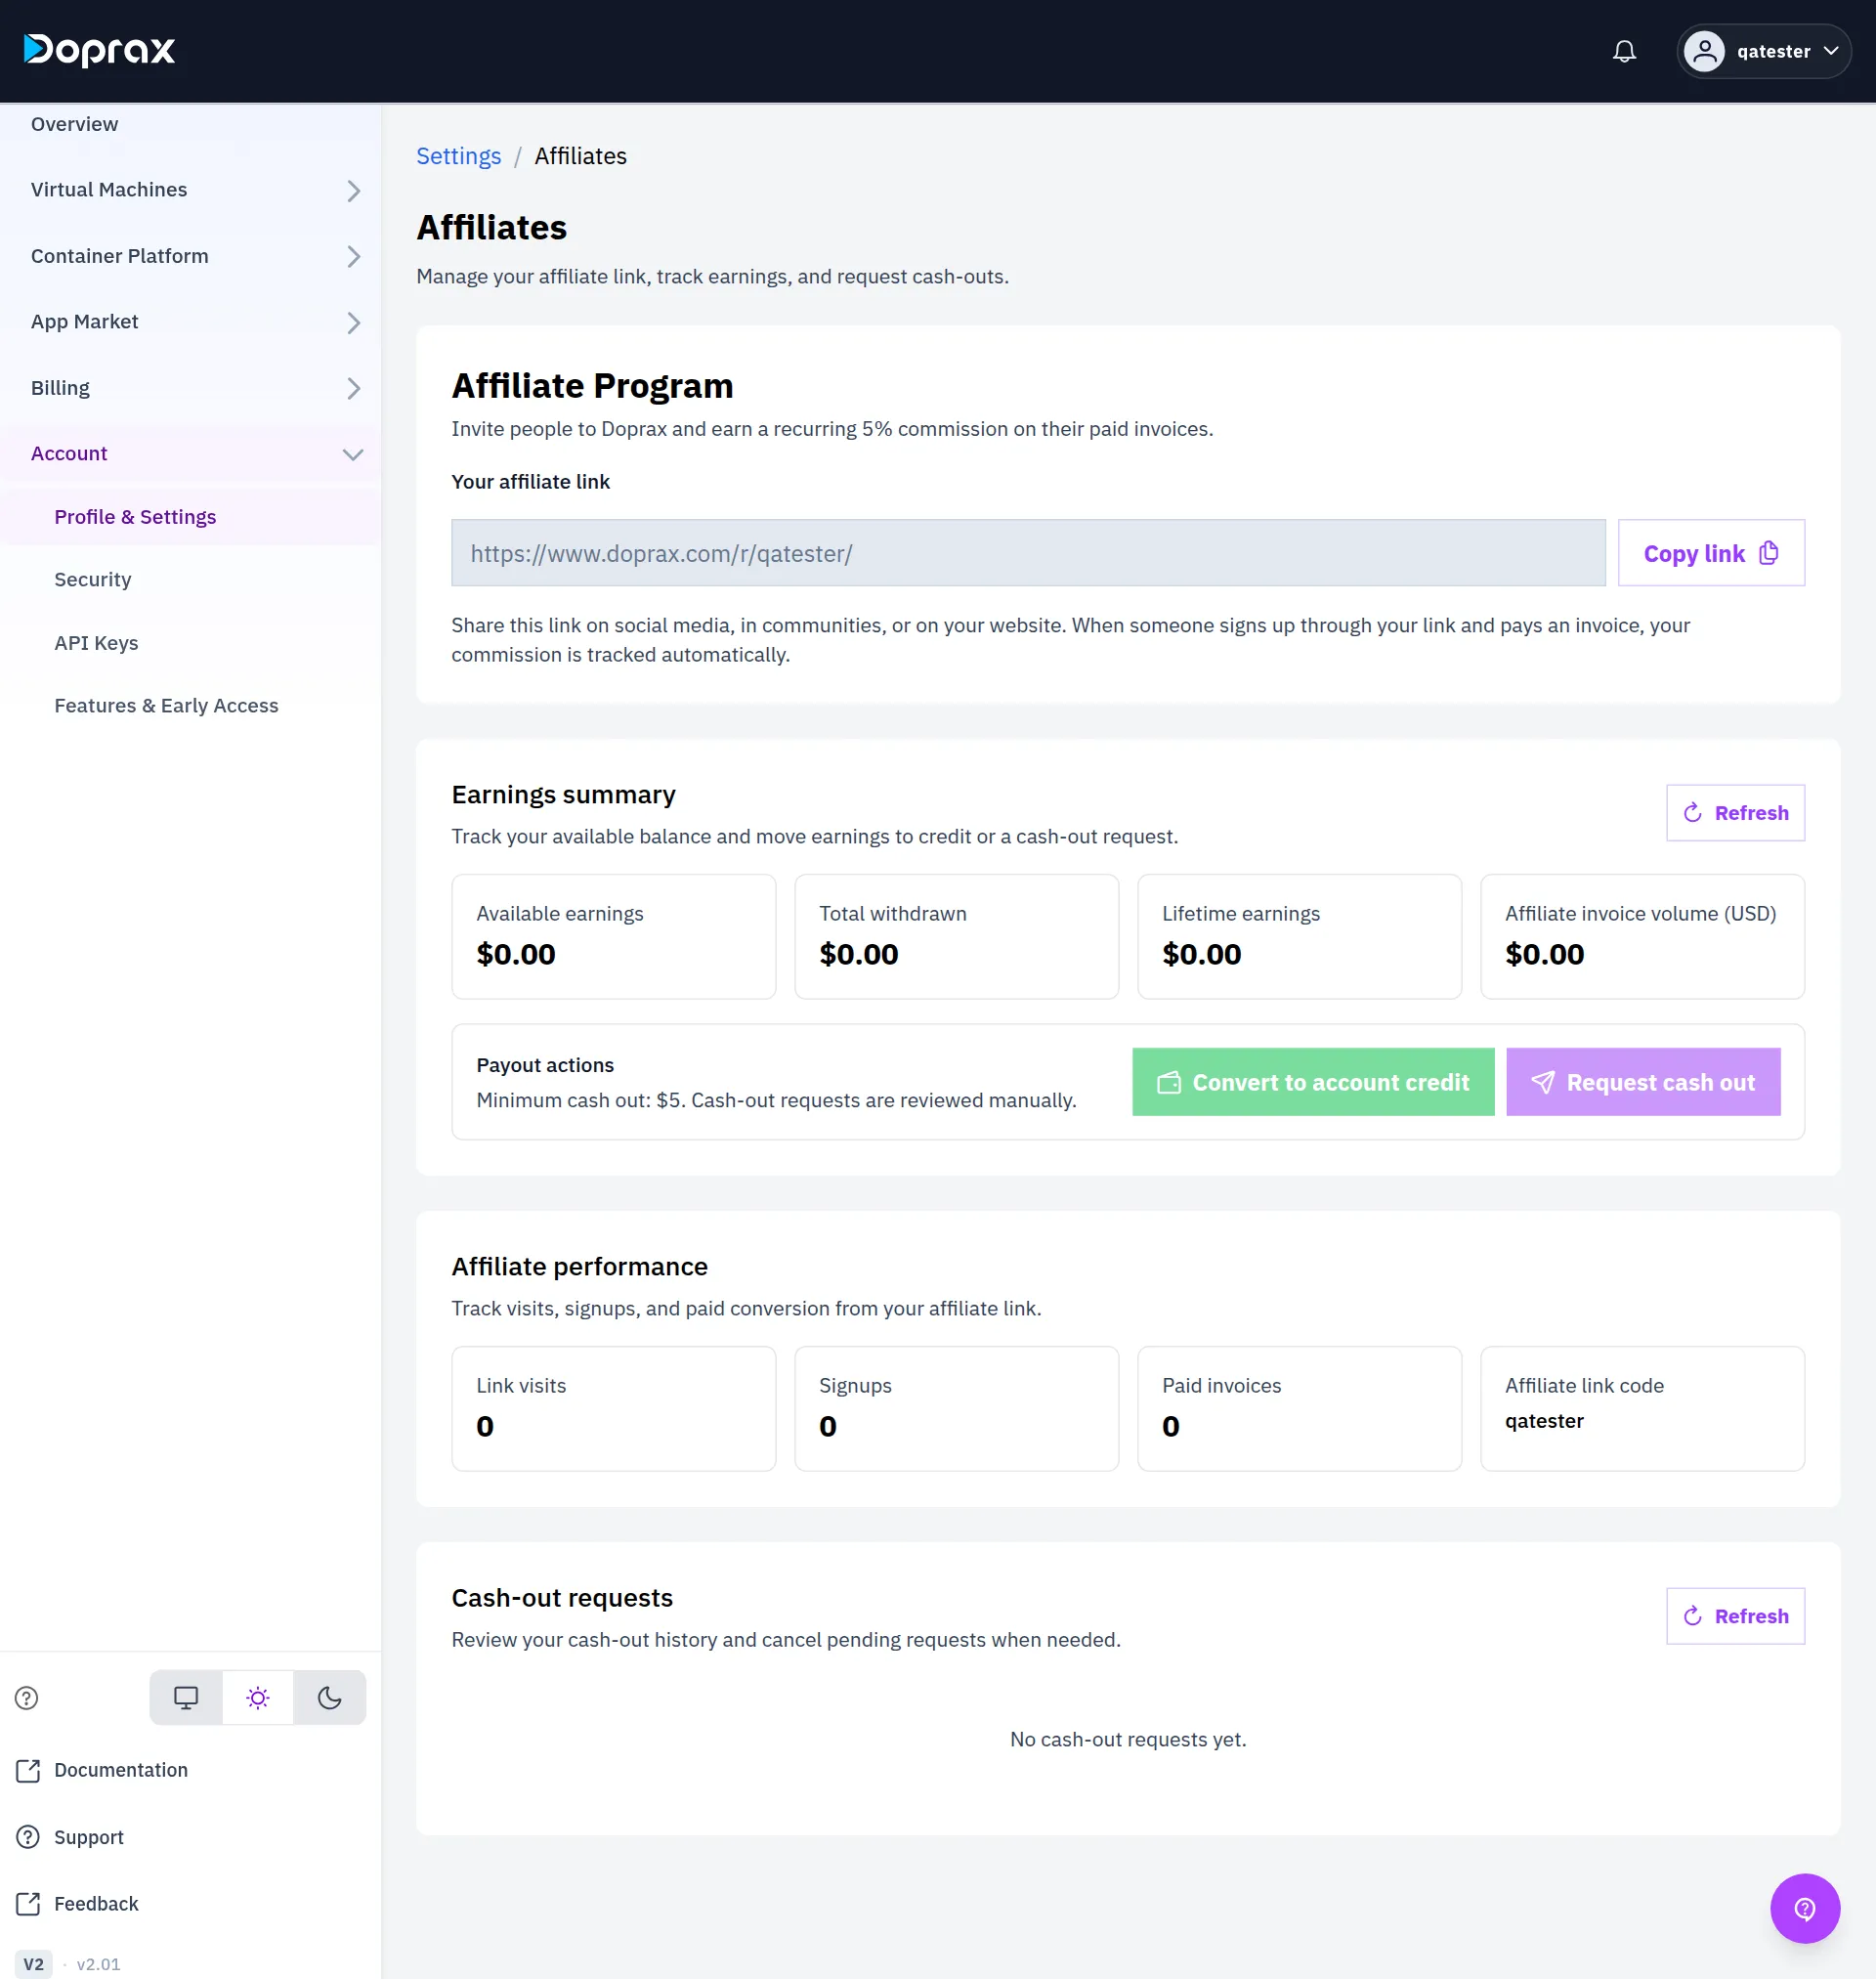Click the affiliate link URL field
The width and height of the screenshot is (1876, 1979).
[1028, 553]
